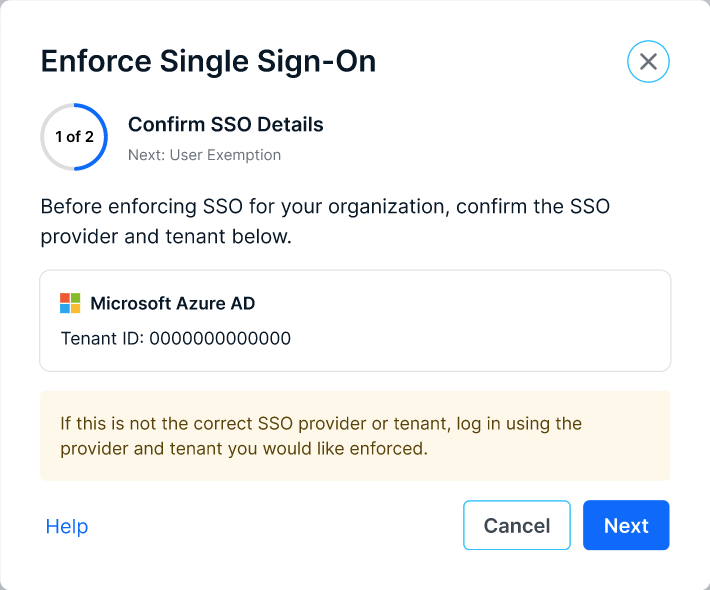Click the Tenant ID value text

[x=220, y=338]
